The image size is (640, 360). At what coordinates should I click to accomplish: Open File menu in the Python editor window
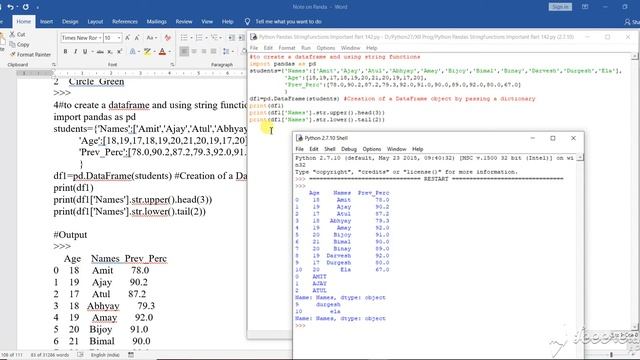(x=254, y=48)
